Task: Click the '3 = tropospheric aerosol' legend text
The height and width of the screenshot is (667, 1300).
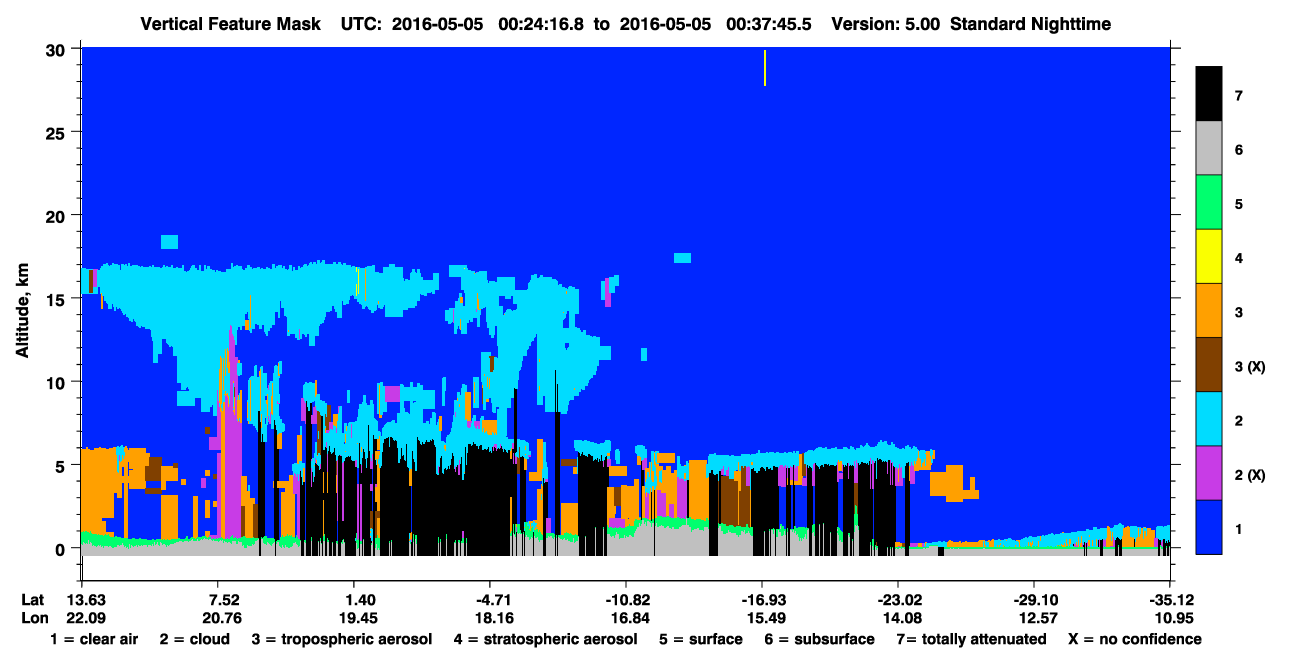Action: 342,639
